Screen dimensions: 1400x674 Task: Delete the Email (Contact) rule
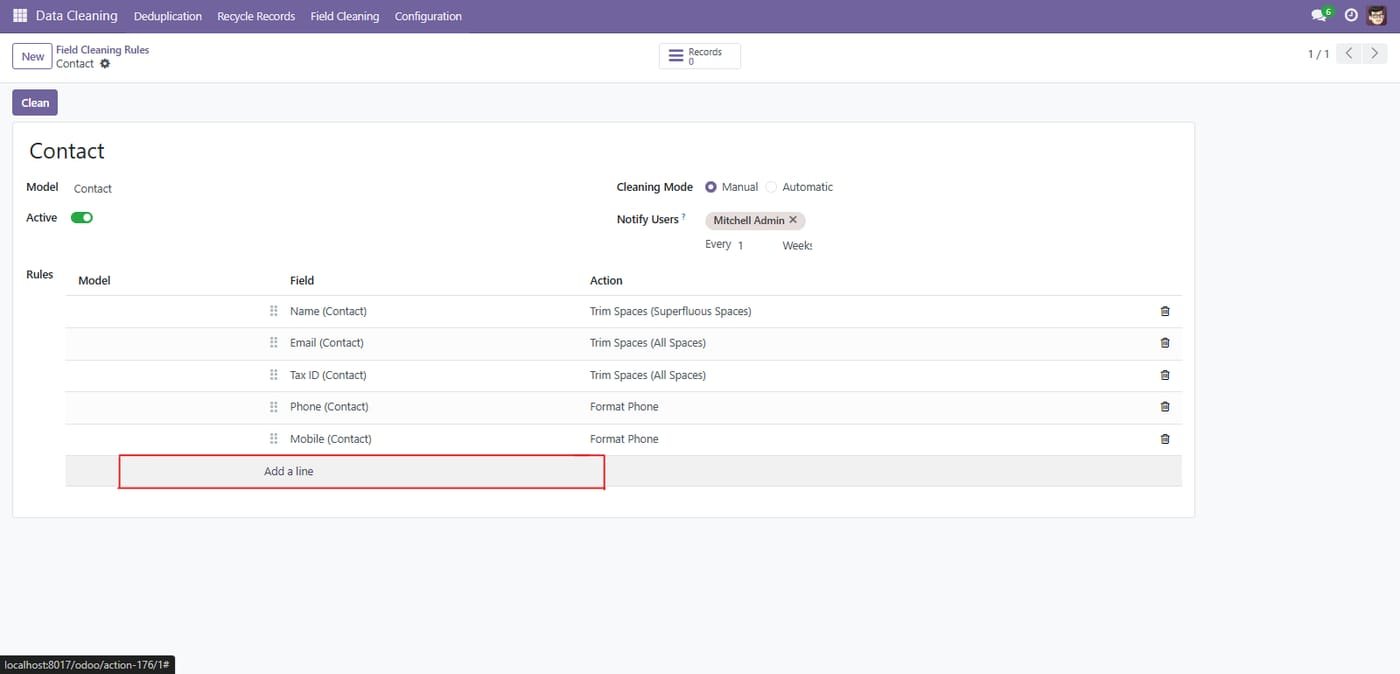point(1165,343)
